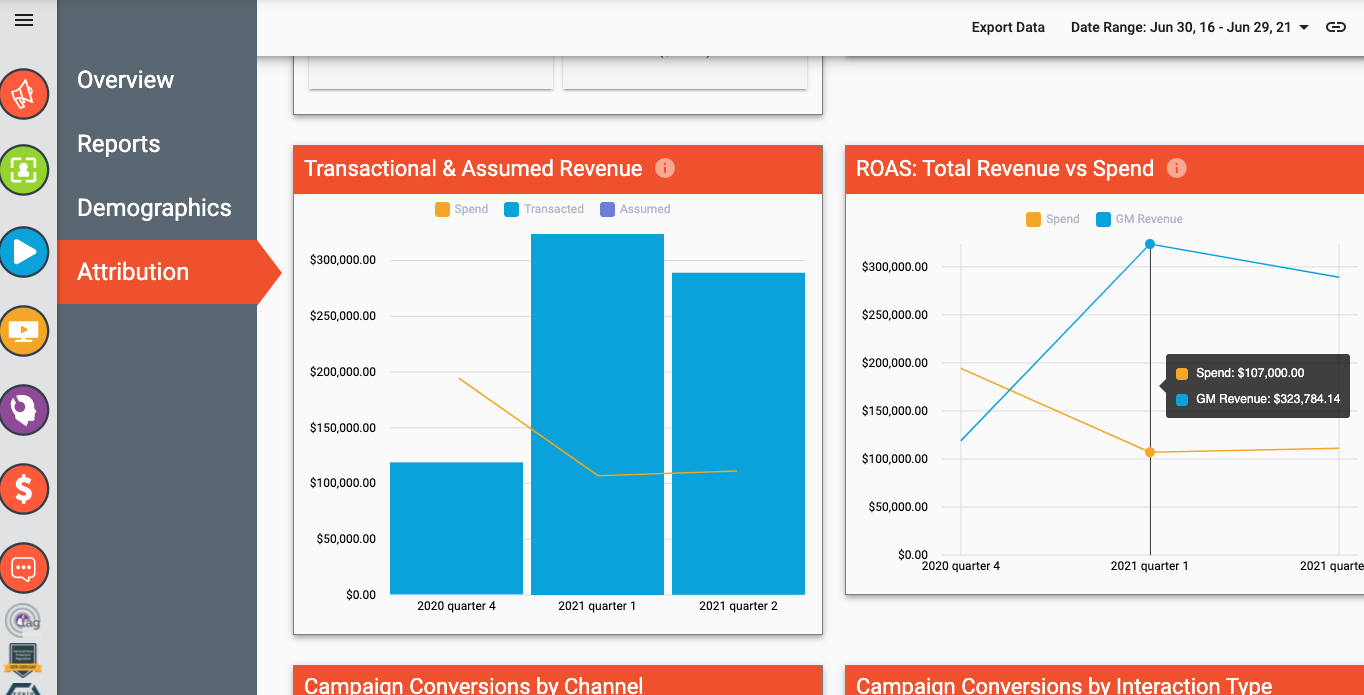
Task: Open the Date Range picker dropdown
Action: [1189, 27]
